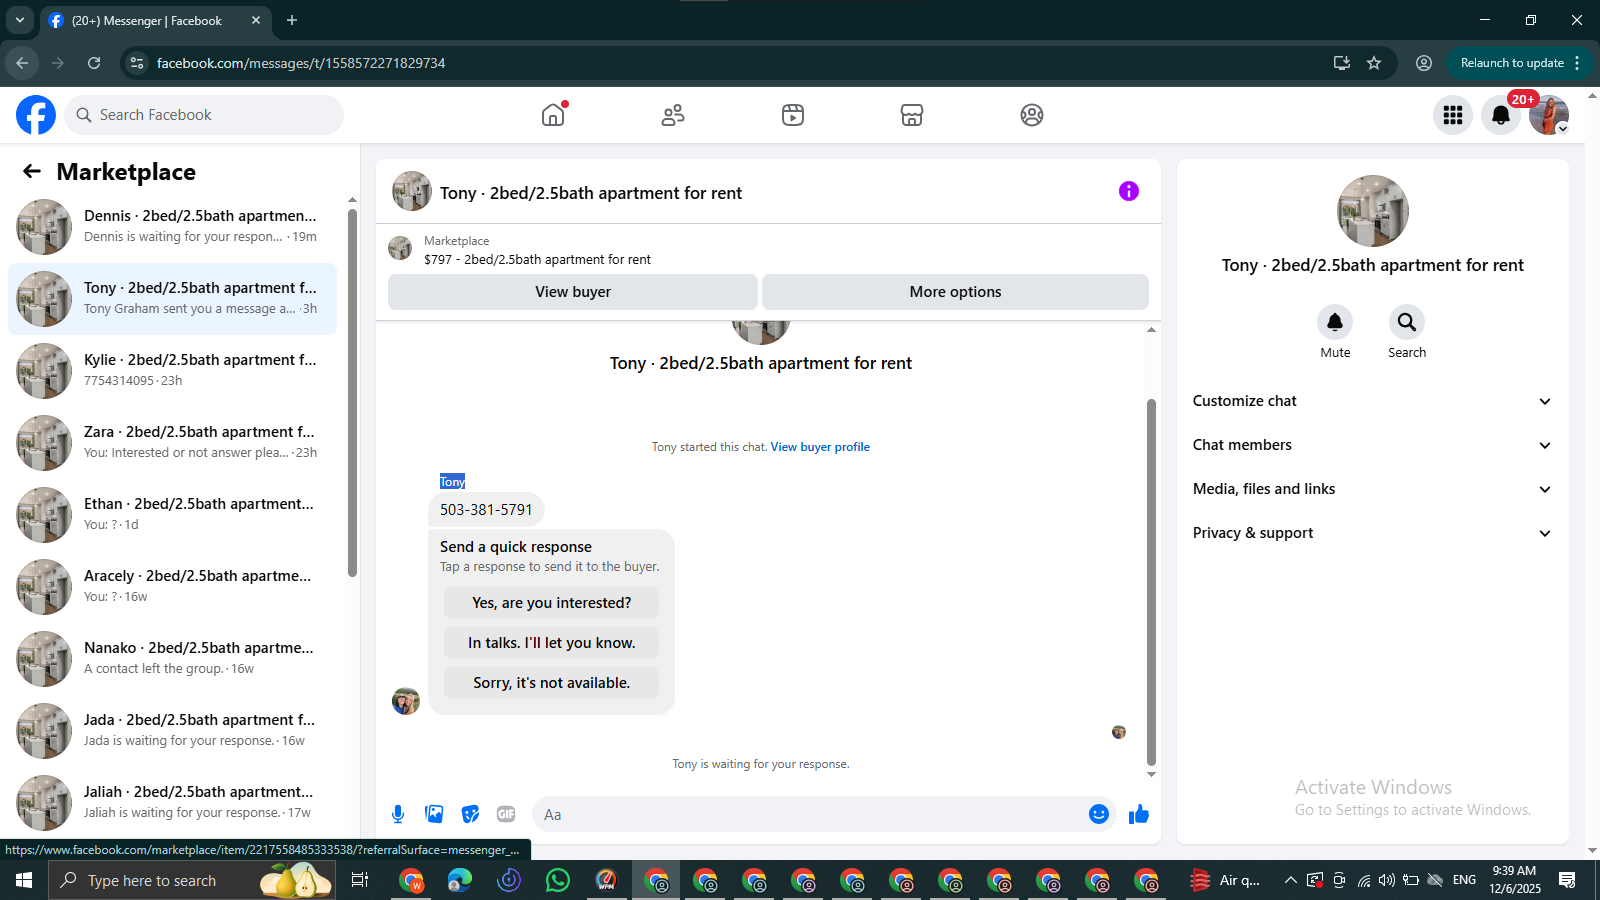Open the Facebook home logo
The width and height of the screenshot is (1600, 900).
36,115
